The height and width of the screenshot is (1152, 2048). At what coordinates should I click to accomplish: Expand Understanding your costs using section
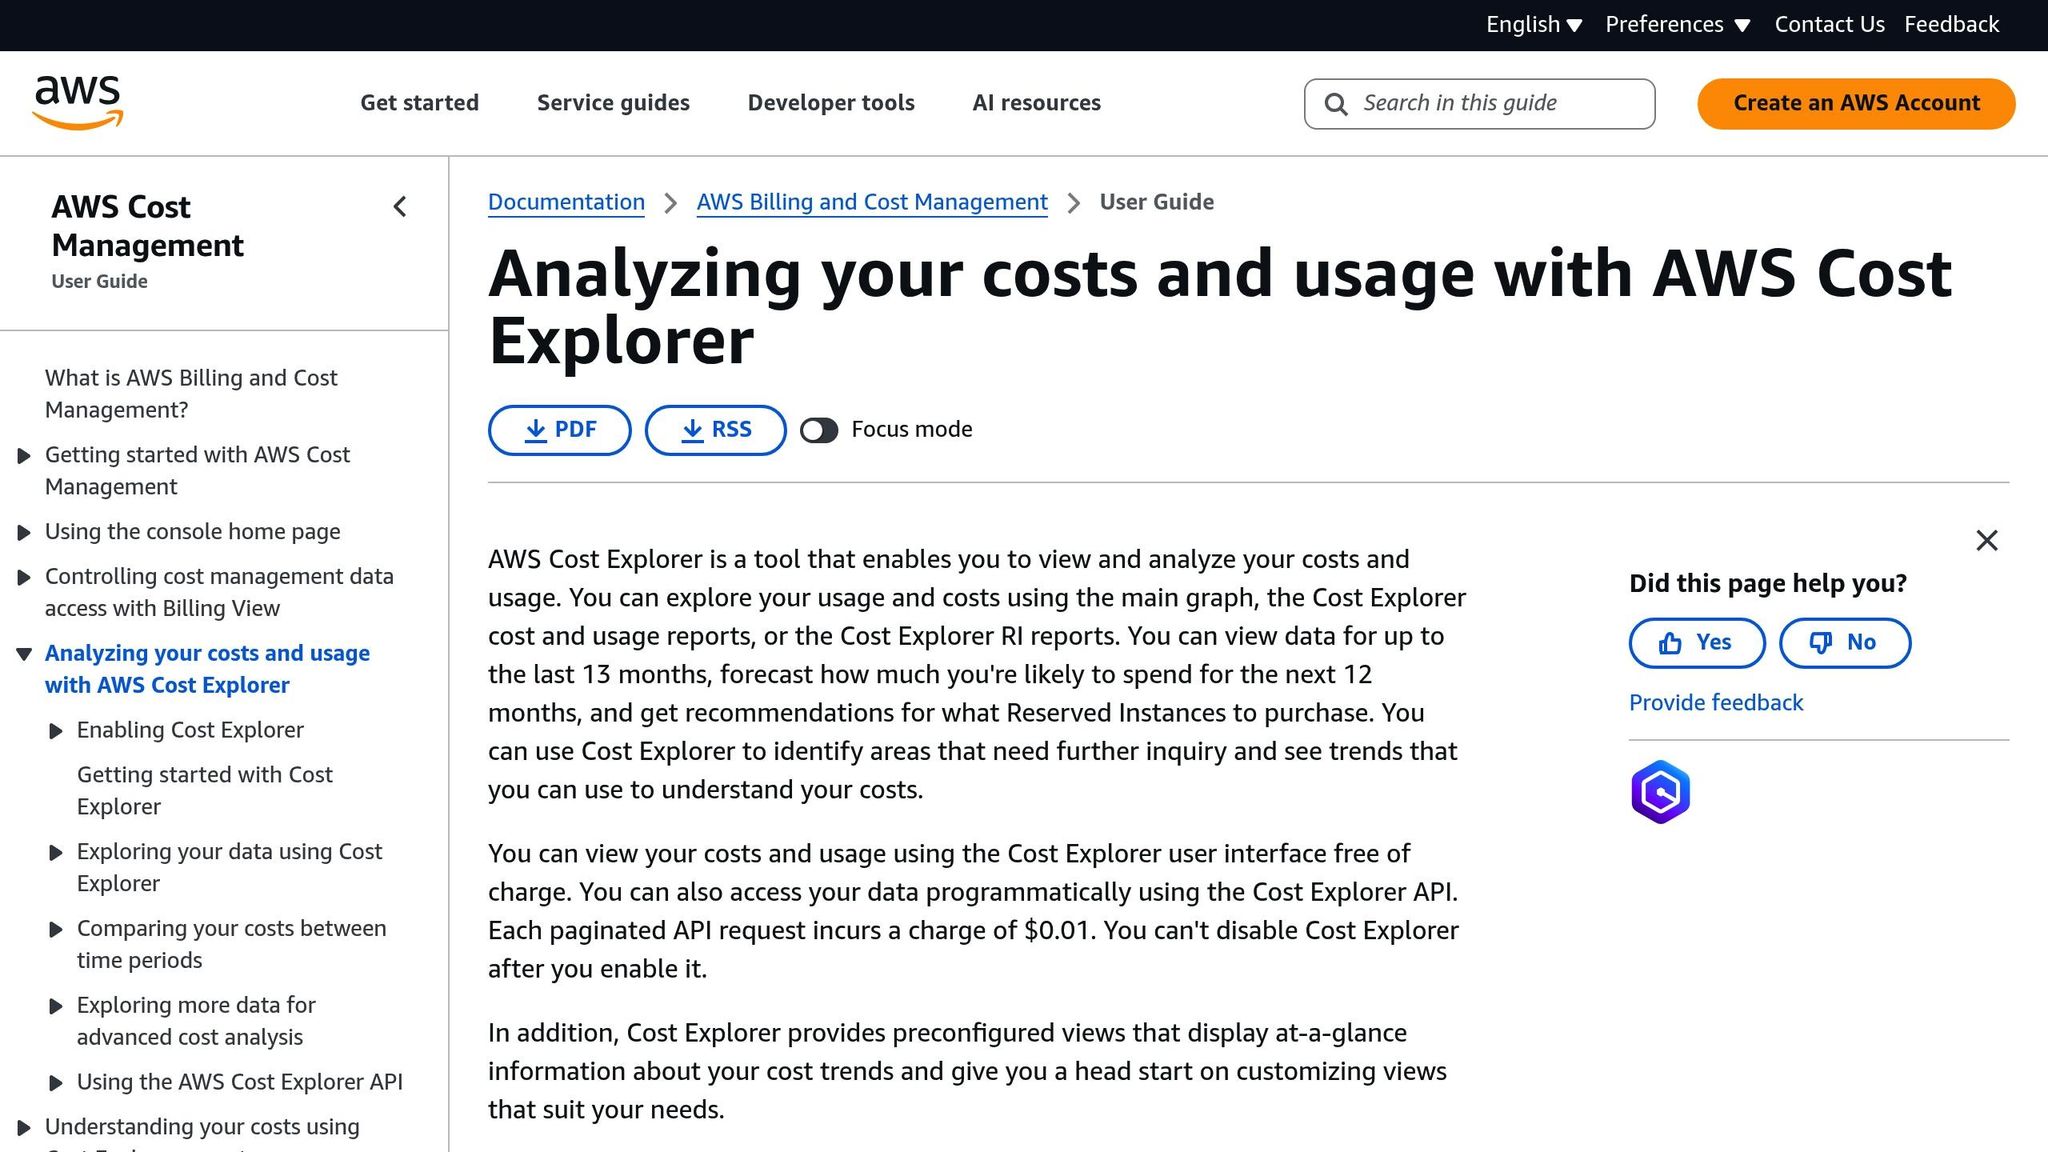[x=24, y=1128]
